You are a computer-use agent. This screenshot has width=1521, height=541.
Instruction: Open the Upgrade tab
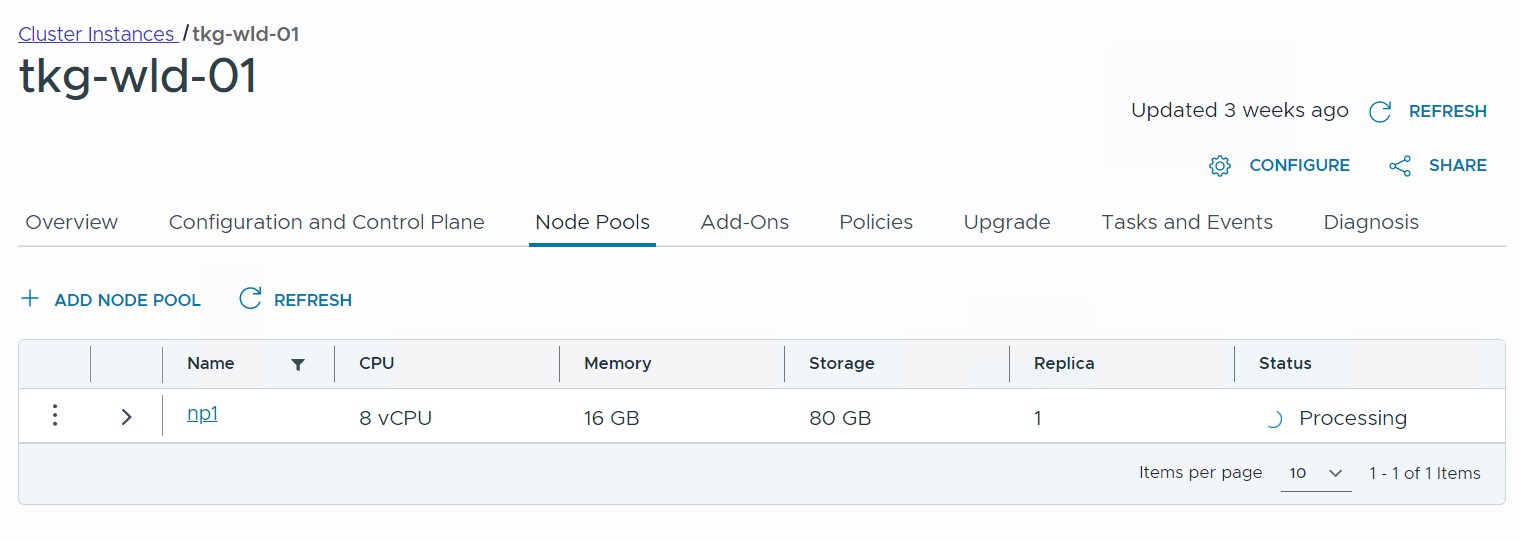click(x=1006, y=222)
